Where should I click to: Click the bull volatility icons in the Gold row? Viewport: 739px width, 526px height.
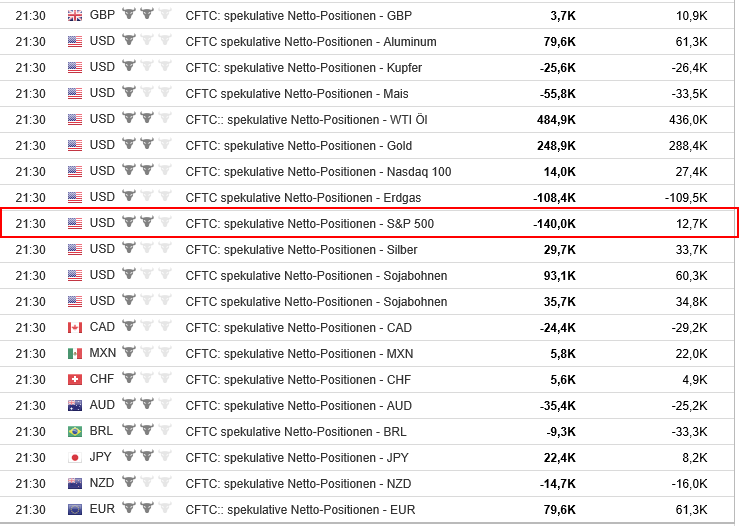146,145
